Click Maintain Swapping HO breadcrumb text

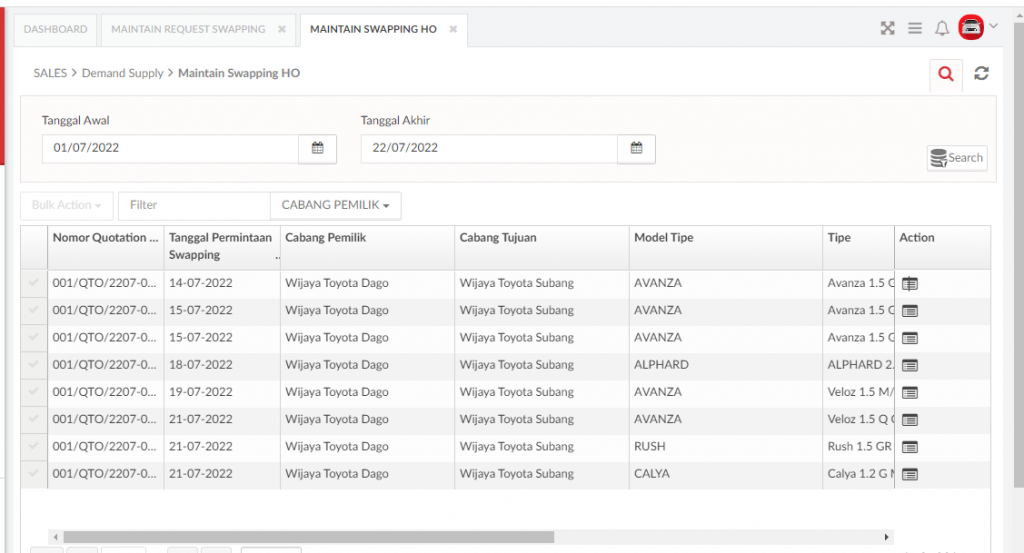point(239,73)
